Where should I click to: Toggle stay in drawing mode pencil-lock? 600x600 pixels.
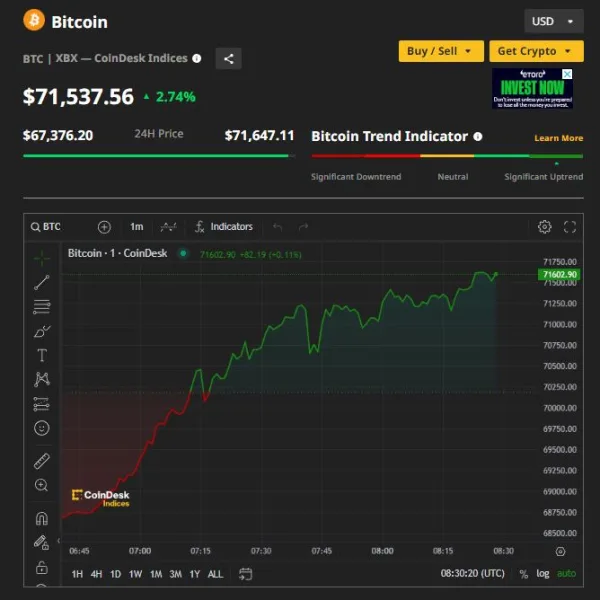click(x=41, y=543)
